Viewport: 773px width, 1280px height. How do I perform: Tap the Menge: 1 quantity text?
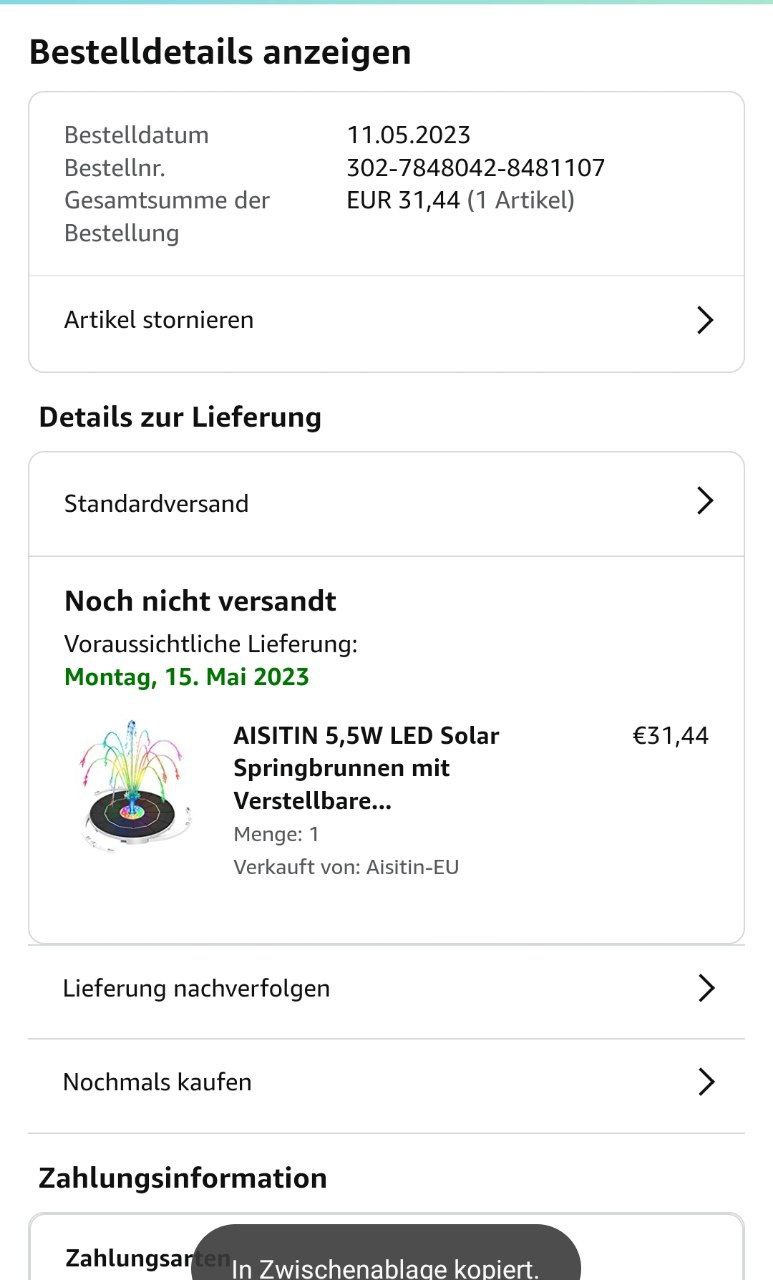(x=276, y=834)
